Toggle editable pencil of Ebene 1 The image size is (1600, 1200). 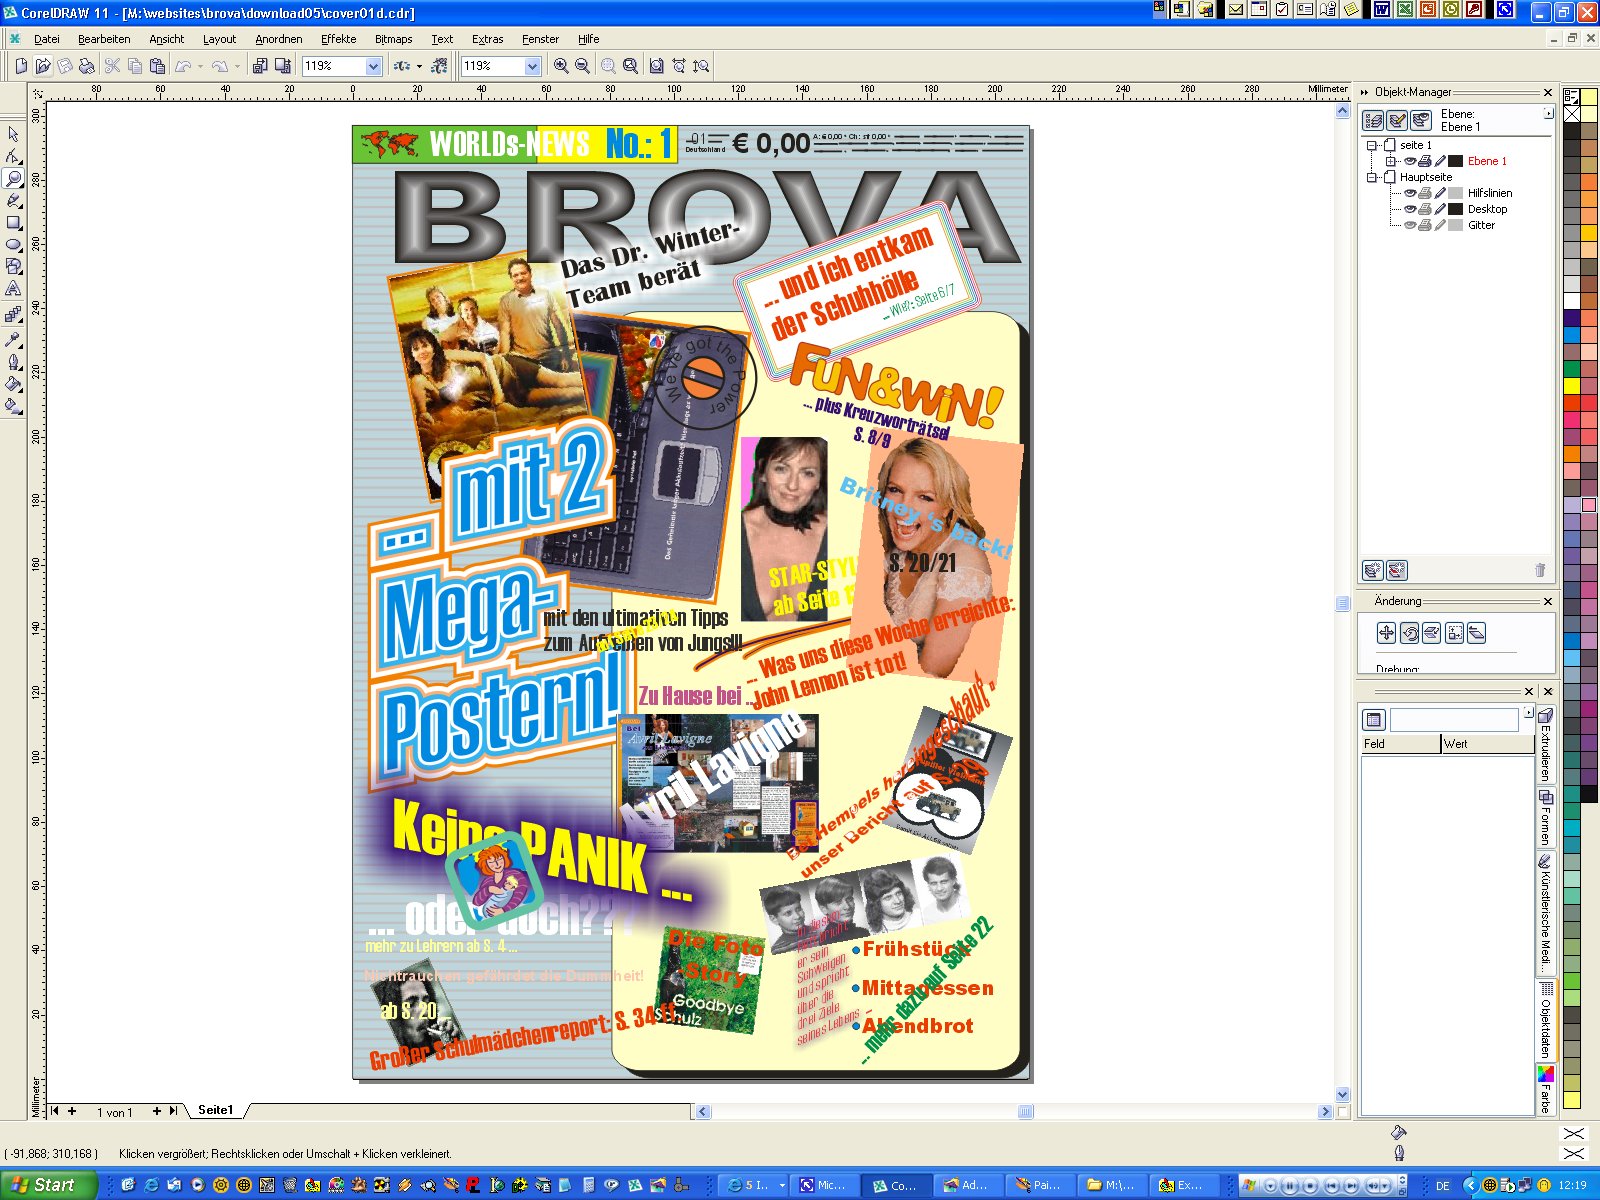(x=1440, y=161)
